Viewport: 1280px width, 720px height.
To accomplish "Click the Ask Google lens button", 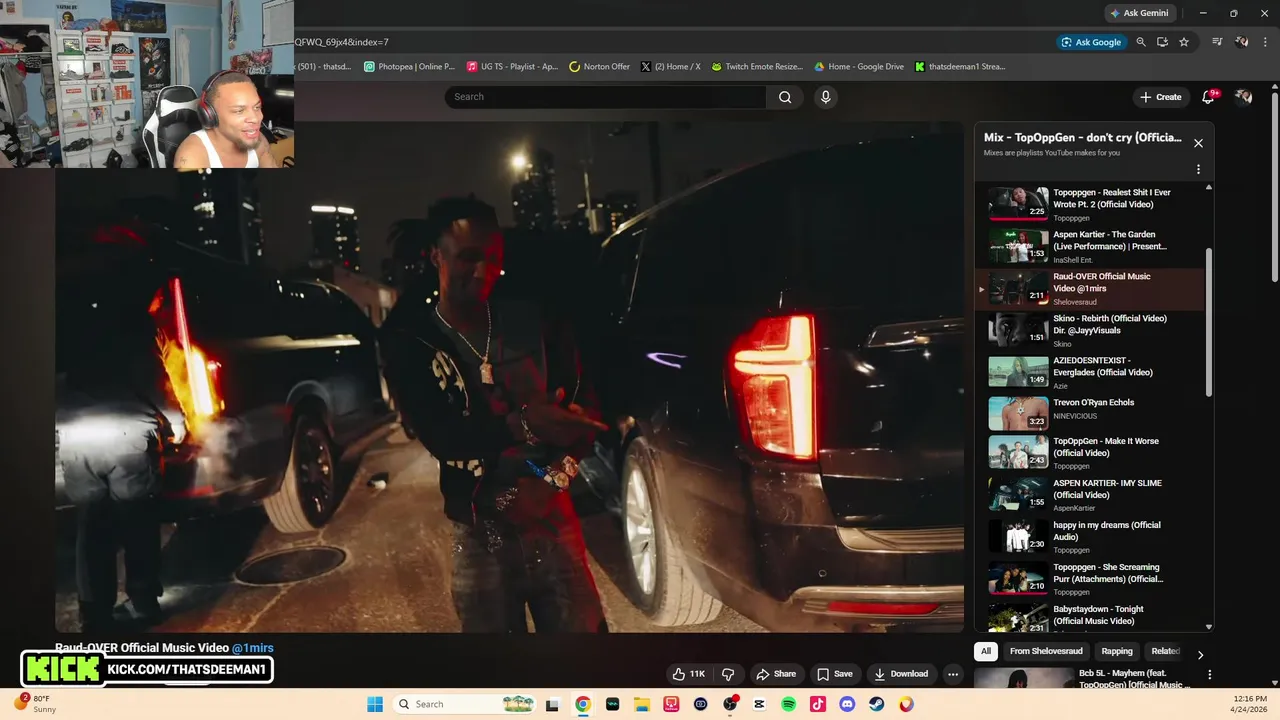I will click(1091, 42).
